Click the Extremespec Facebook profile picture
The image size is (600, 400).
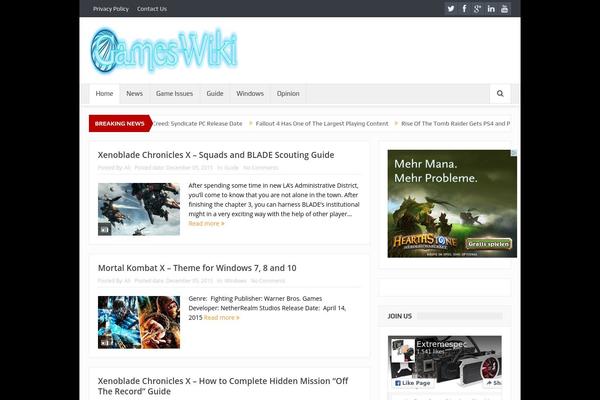[x=403, y=350]
